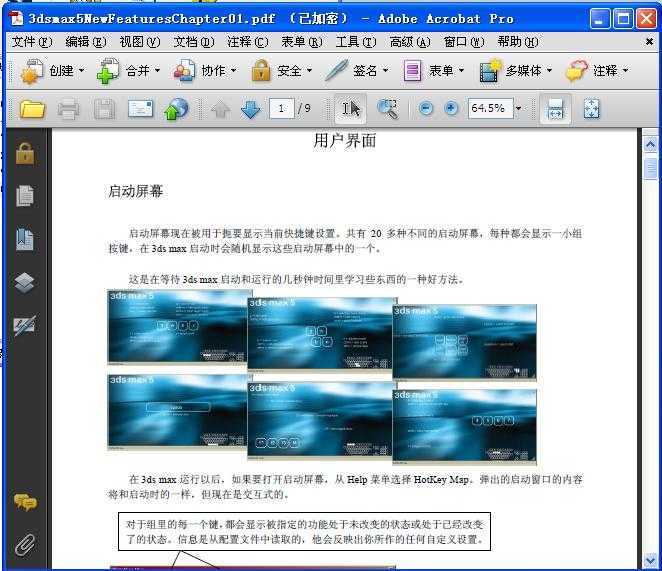Open the Layers panel in sidebar
Viewport: 662px width, 571px height.
tap(24, 283)
